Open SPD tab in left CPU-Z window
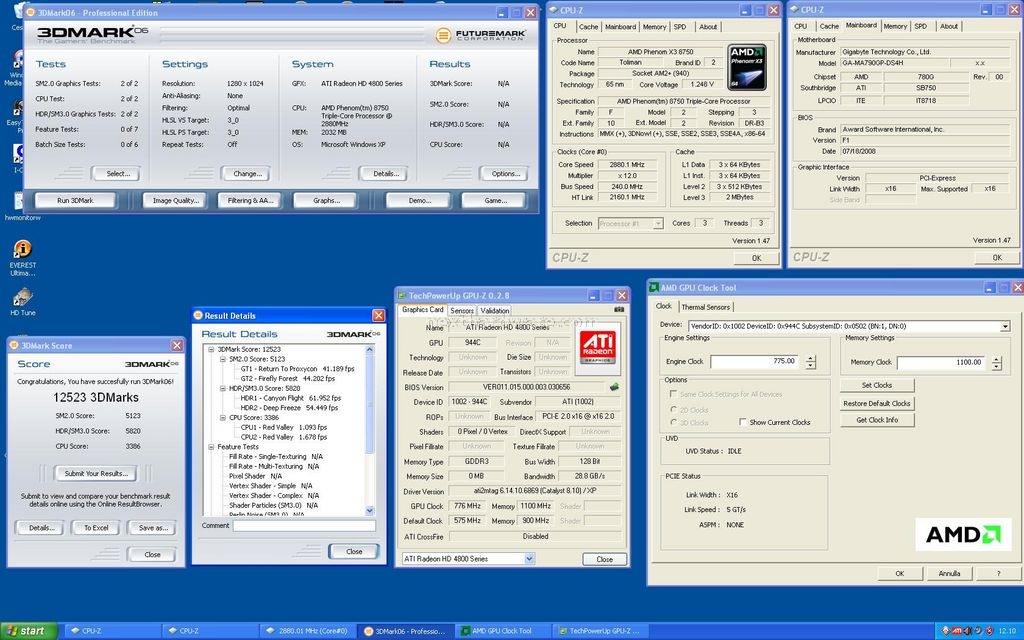 tap(680, 27)
